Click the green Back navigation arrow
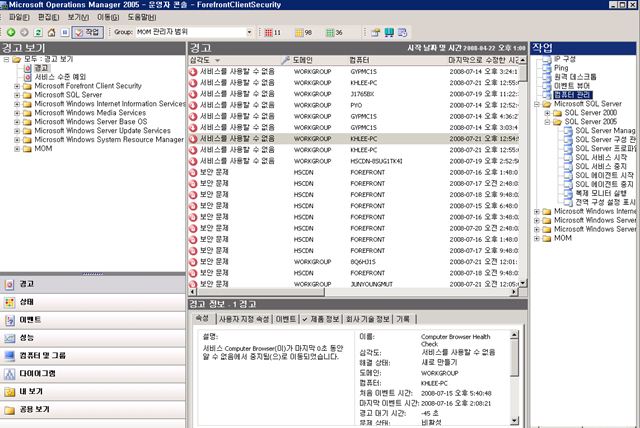This screenshot has width=640, height=428. 11,32
